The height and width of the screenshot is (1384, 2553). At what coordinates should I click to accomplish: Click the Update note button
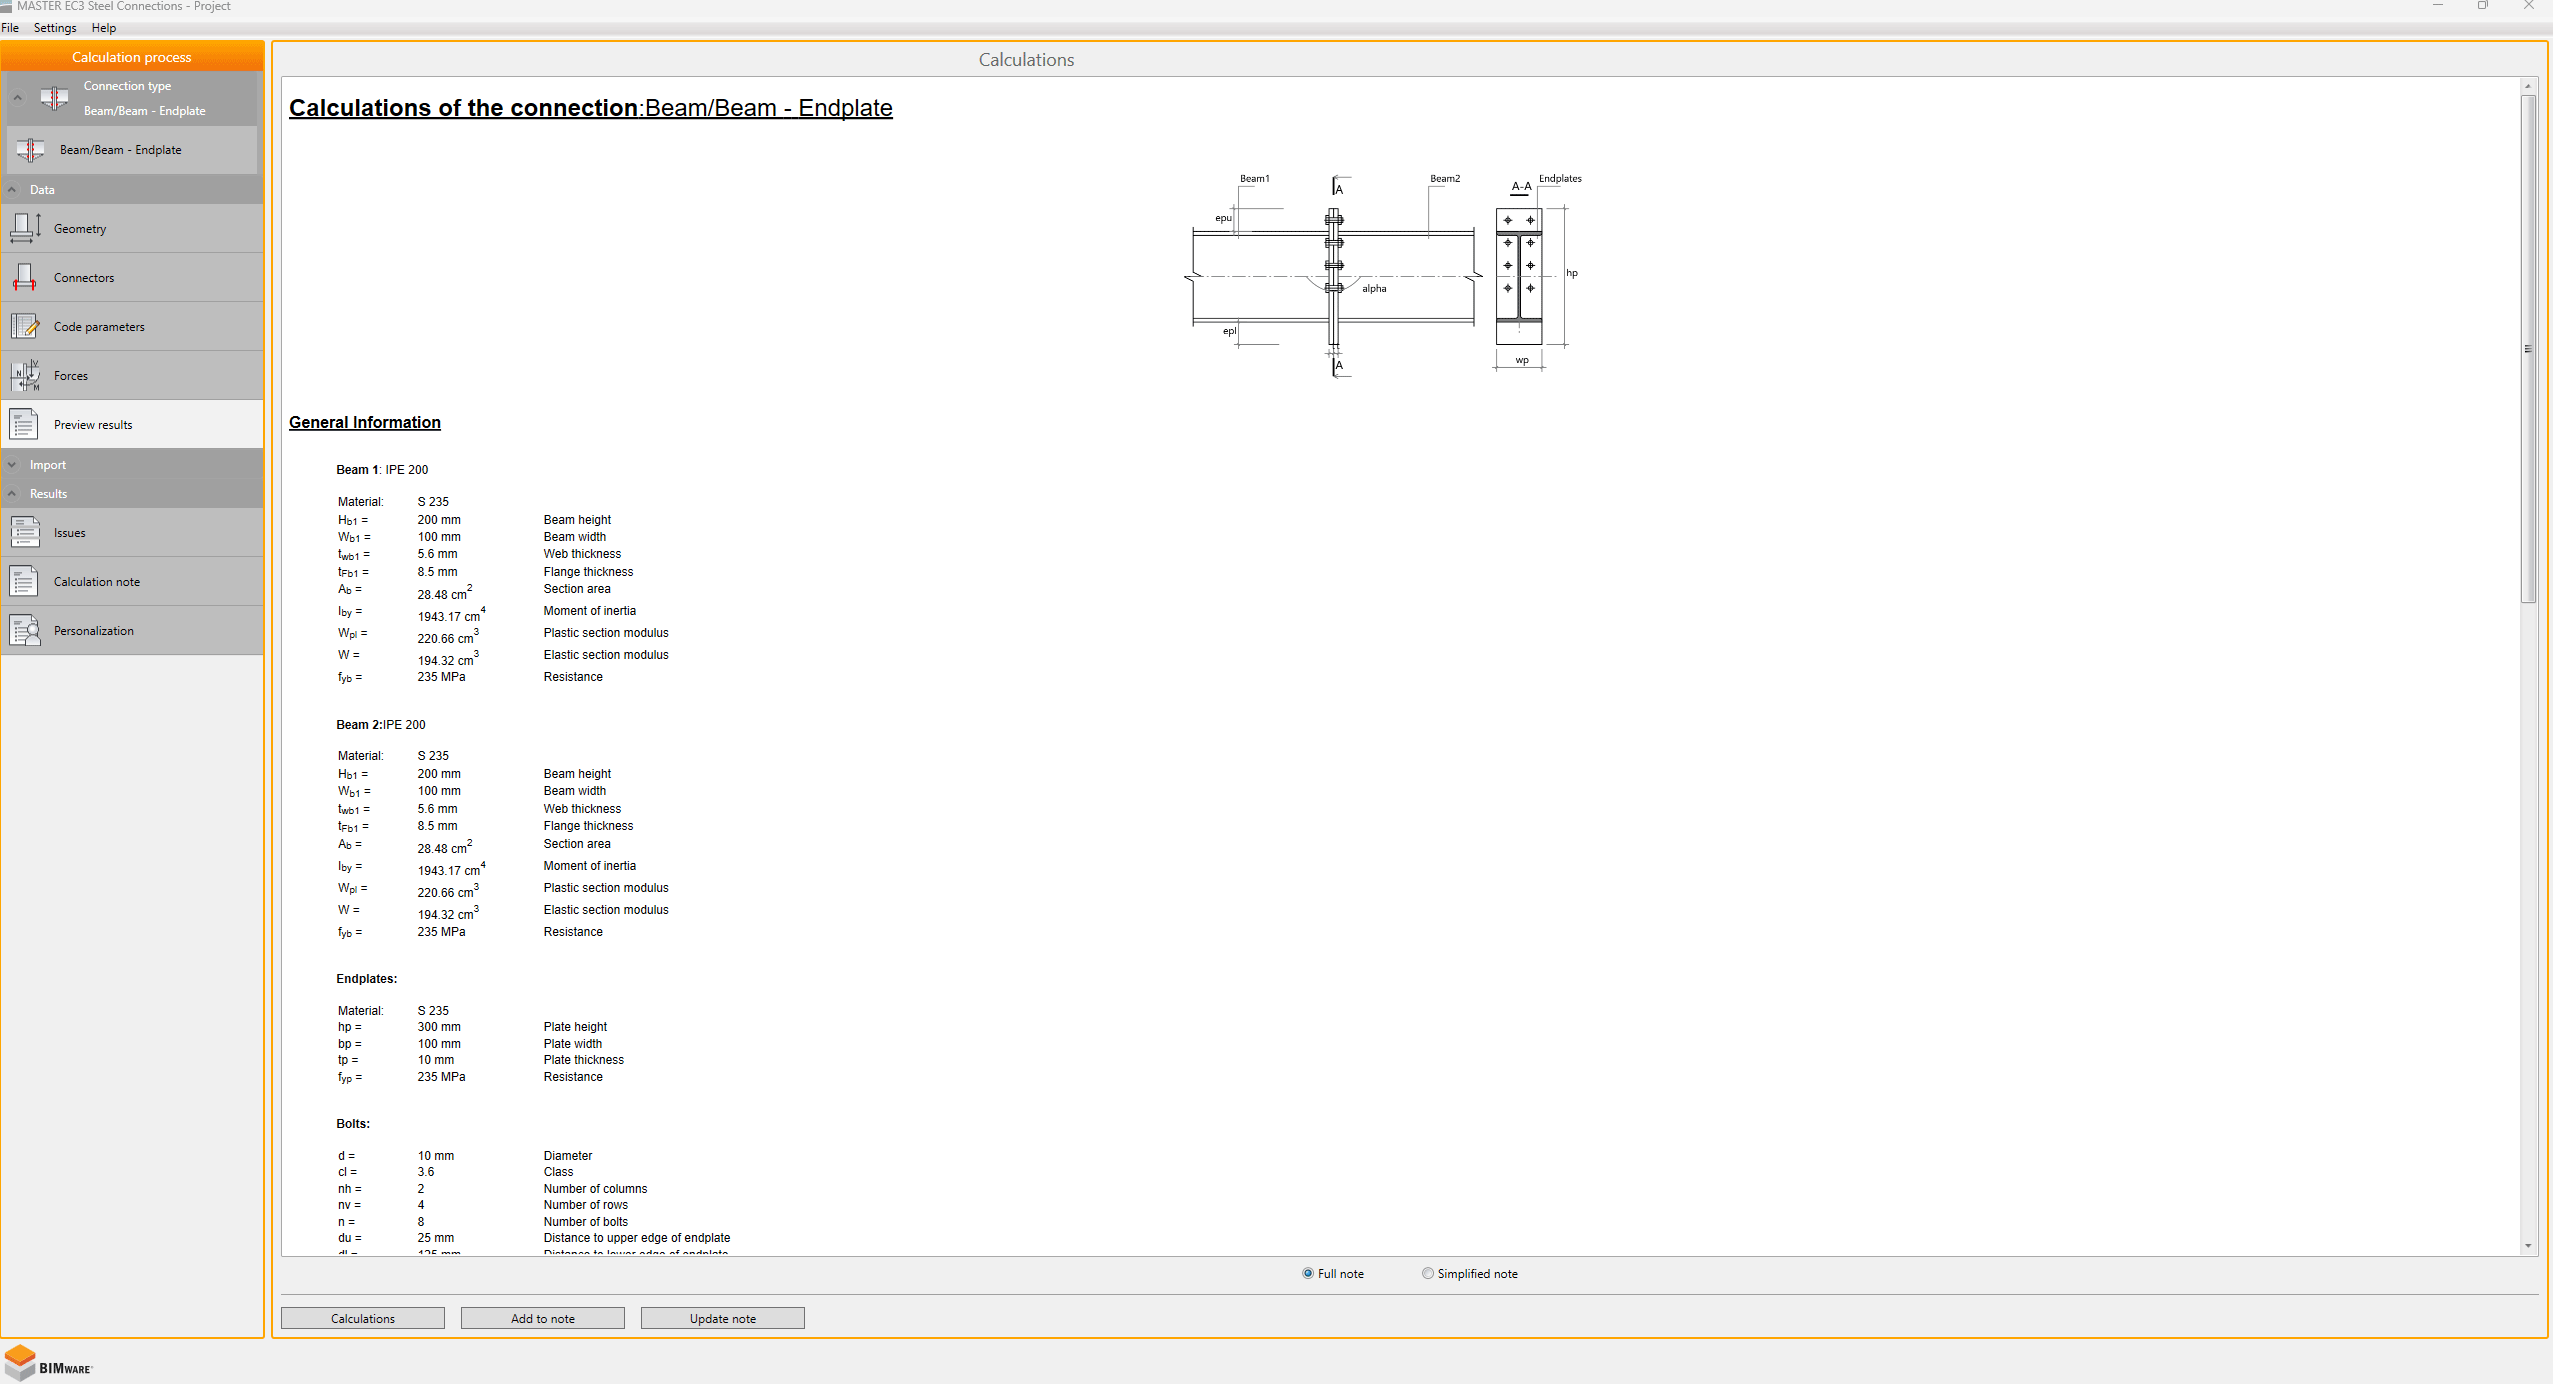click(x=723, y=1318)
